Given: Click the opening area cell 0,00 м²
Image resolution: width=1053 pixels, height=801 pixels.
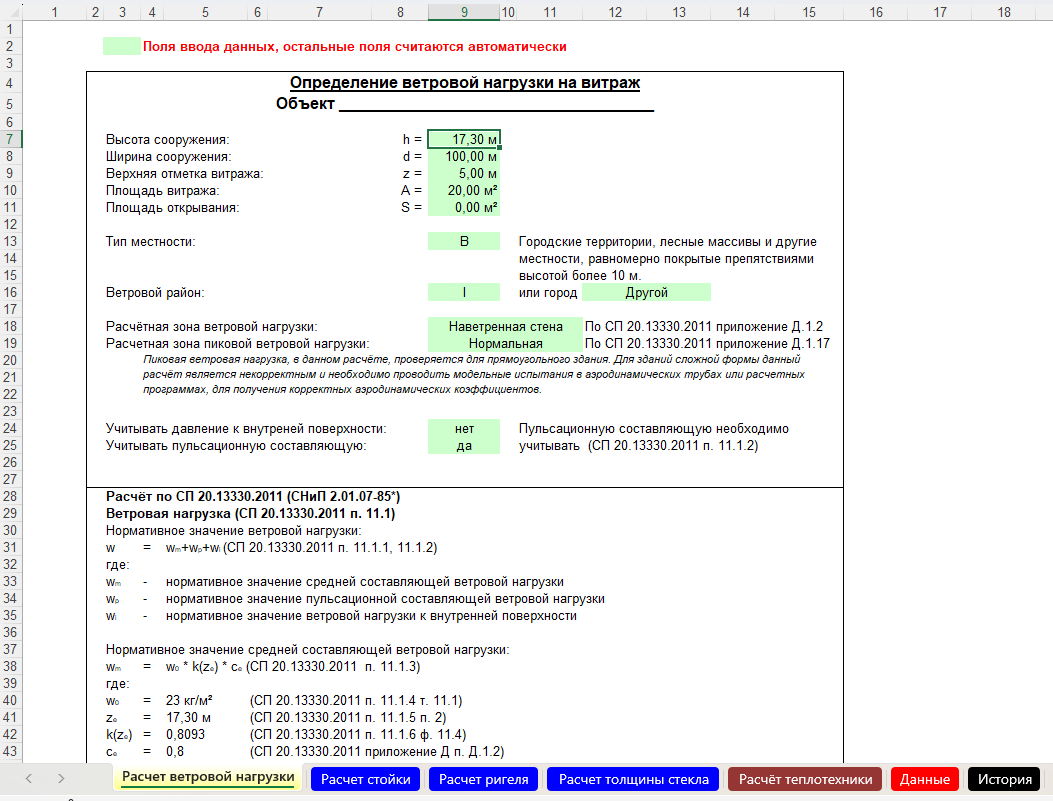Looking at the screenshot, I should [x=464, y=207].
